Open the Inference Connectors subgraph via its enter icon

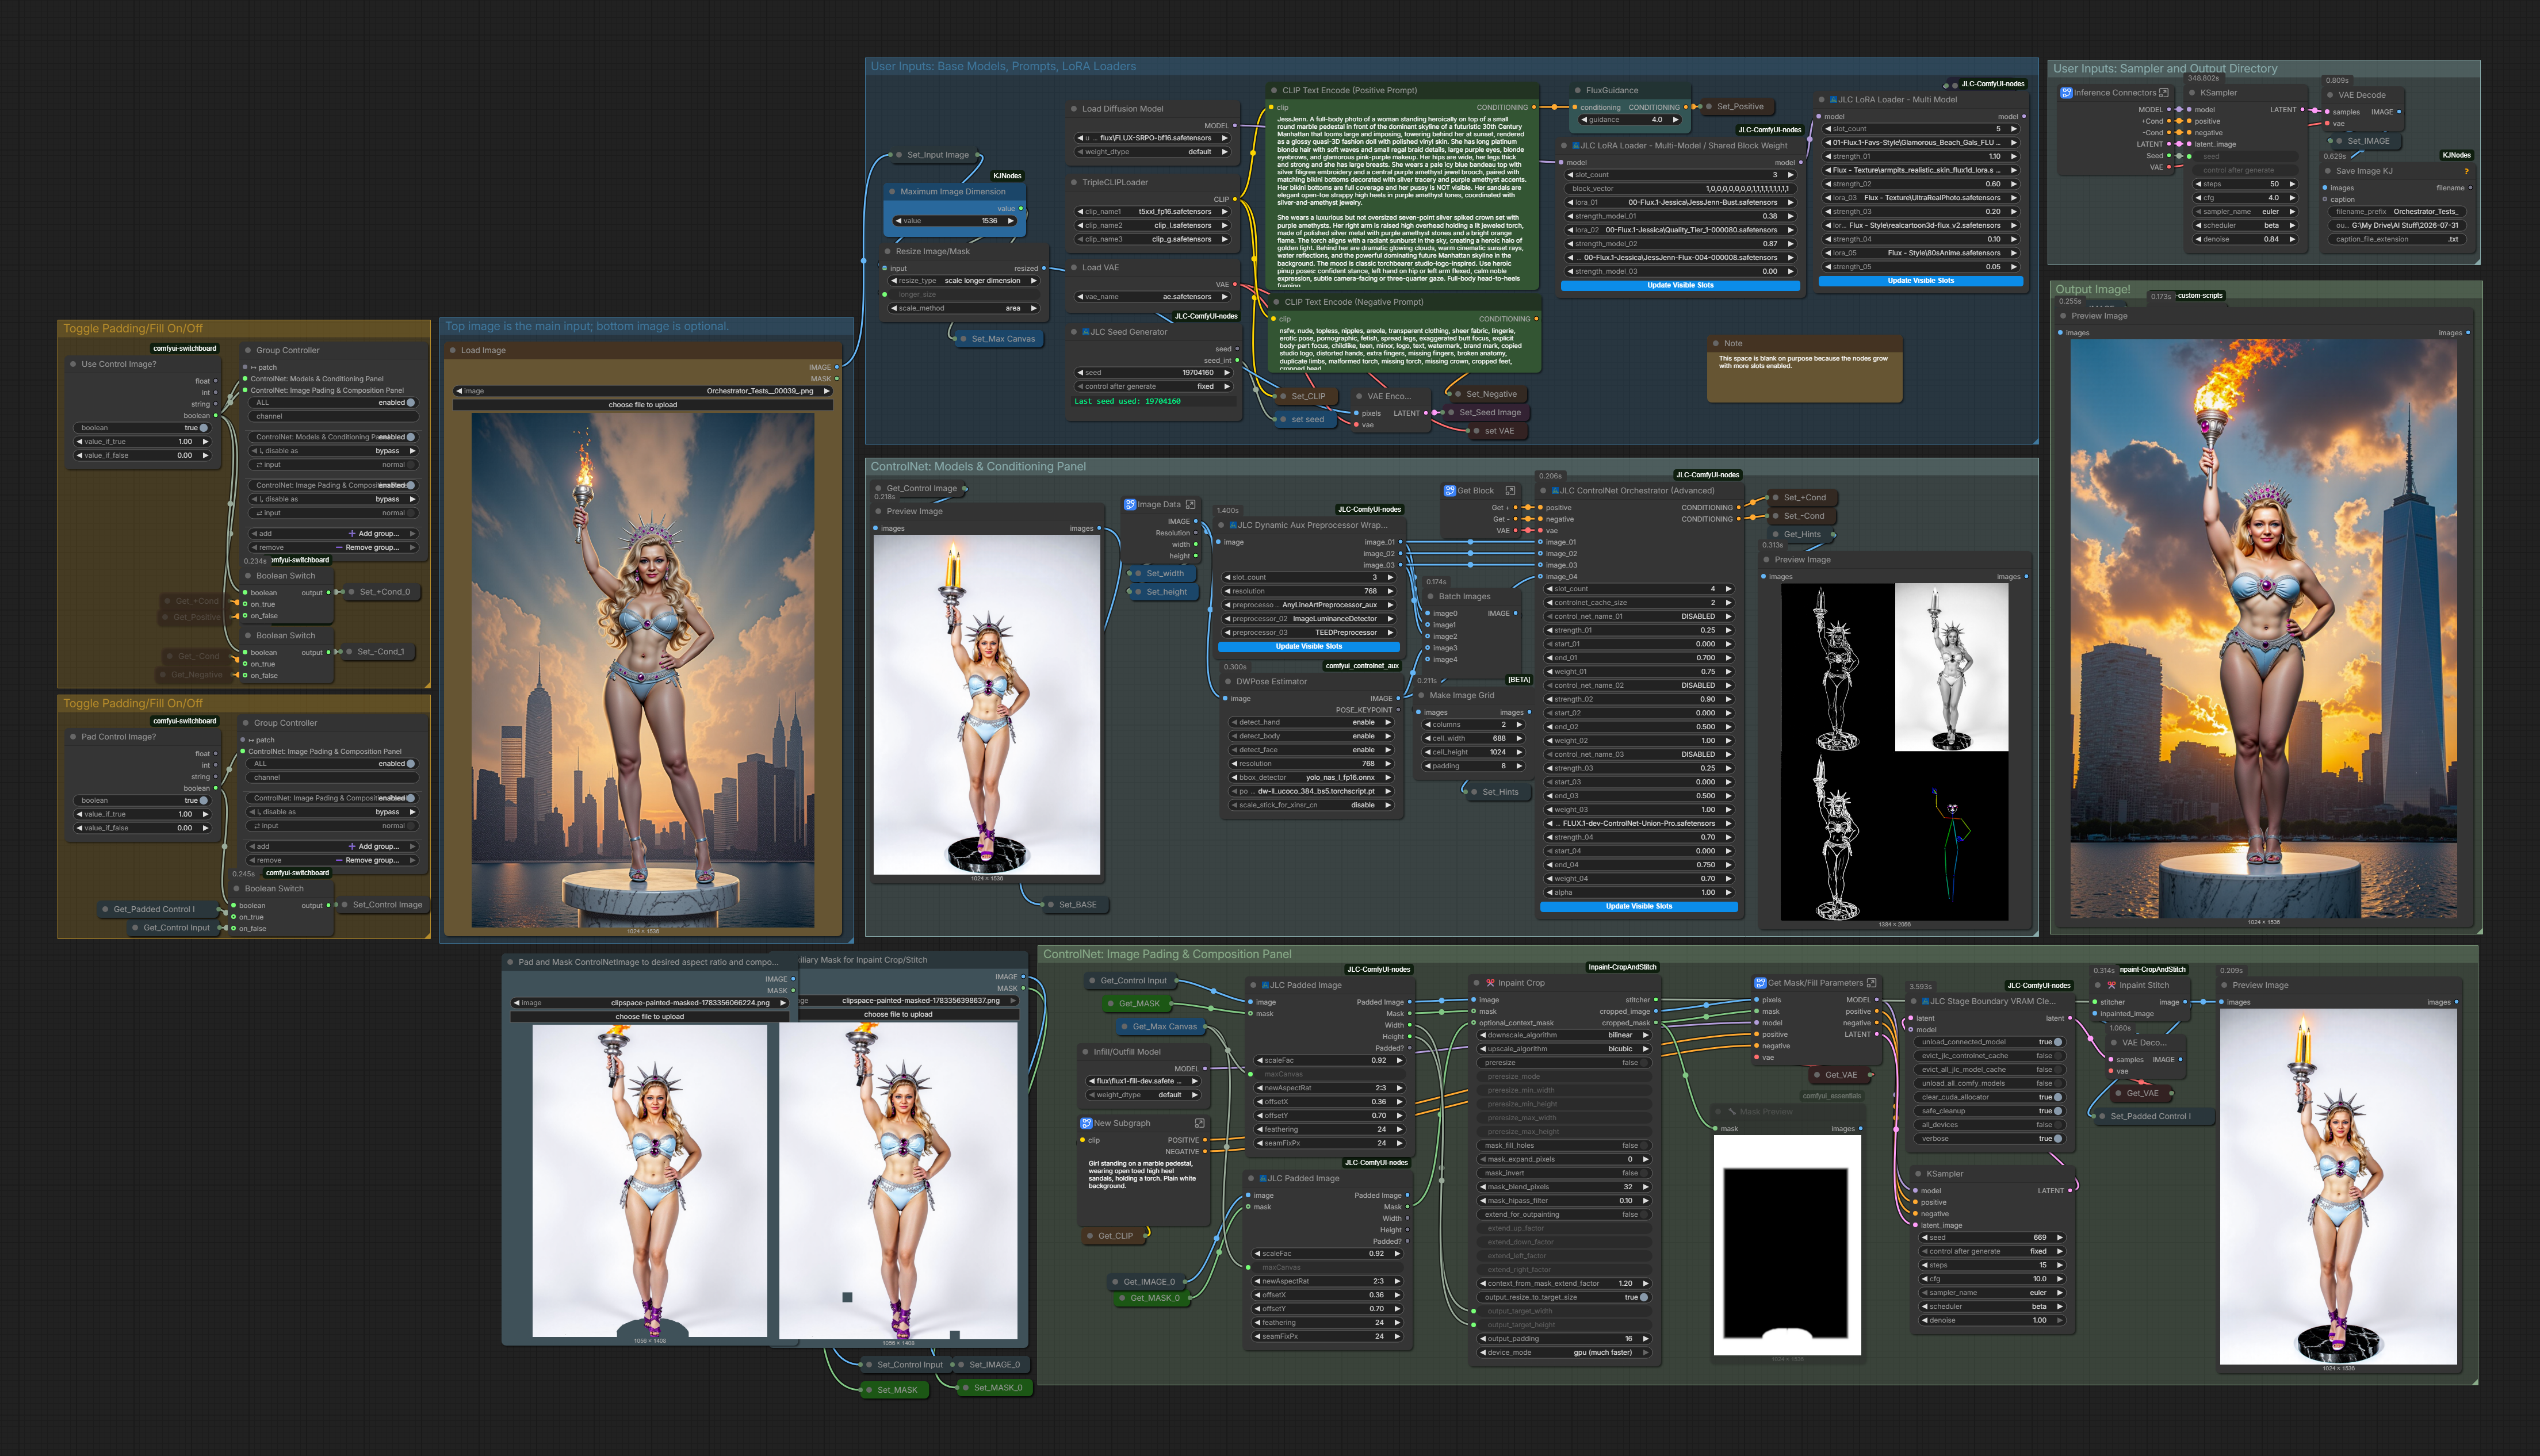coord(2164,93)
